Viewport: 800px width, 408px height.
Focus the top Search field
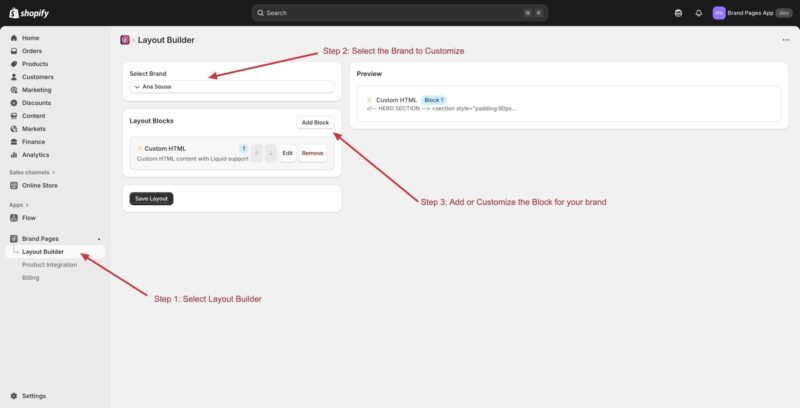(399, 13)
